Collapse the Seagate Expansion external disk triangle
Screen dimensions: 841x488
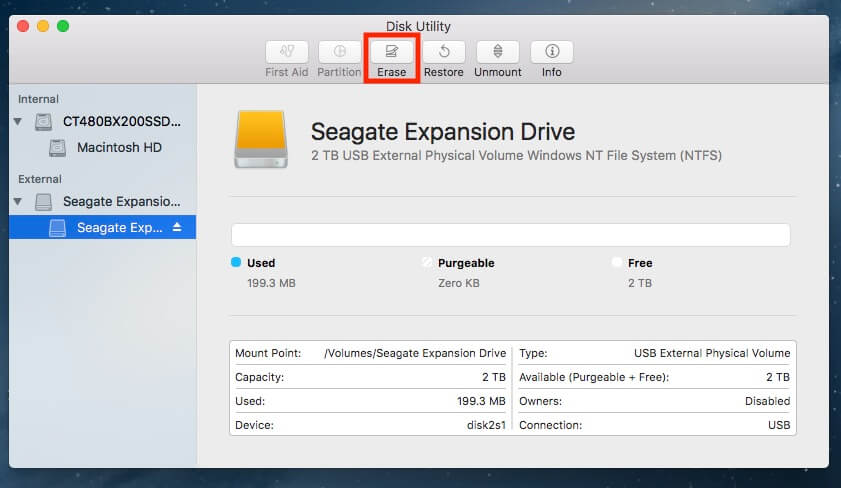[x=17, y=202]
